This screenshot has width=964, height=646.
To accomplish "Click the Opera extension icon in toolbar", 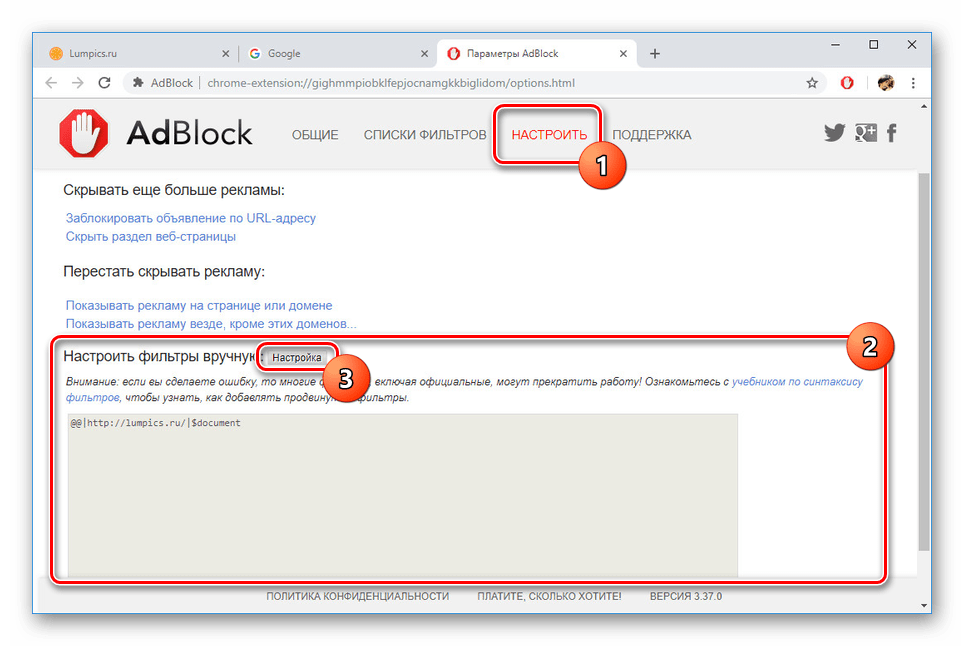I will tap(847, 83).
